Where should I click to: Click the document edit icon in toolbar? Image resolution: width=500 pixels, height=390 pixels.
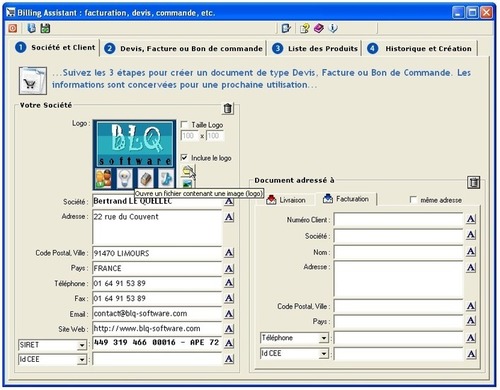click(286, 28)
